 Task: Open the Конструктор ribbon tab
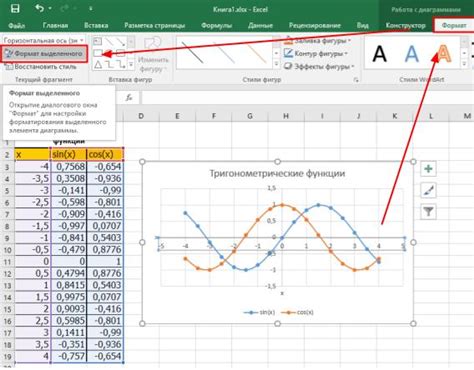pyautogui.click(x=405, y=25)
